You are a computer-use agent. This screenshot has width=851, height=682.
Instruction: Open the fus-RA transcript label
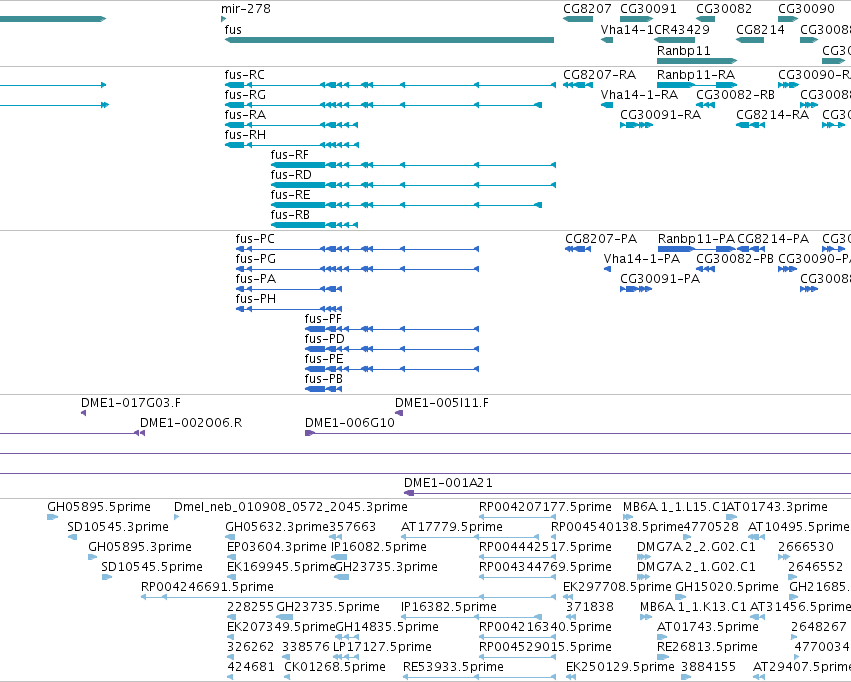pos(245,114)
